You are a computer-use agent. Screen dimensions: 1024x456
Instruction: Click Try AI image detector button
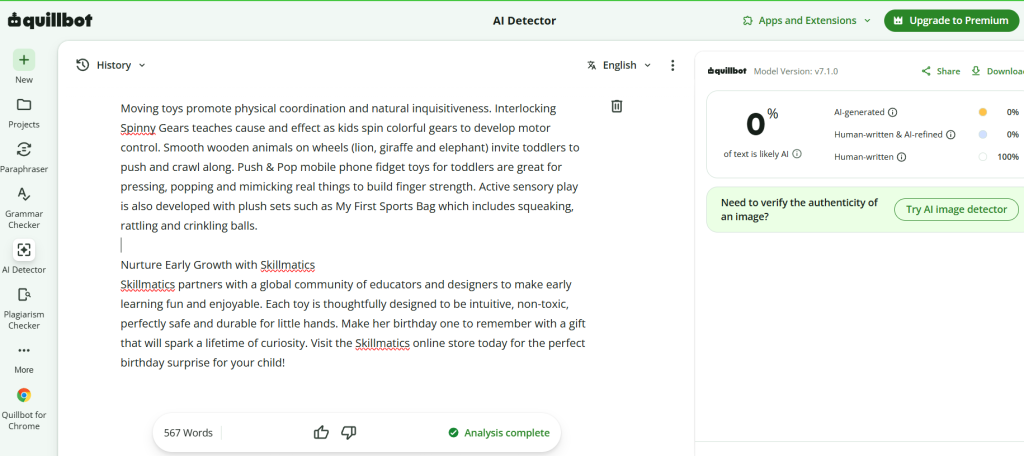point(957,210)
